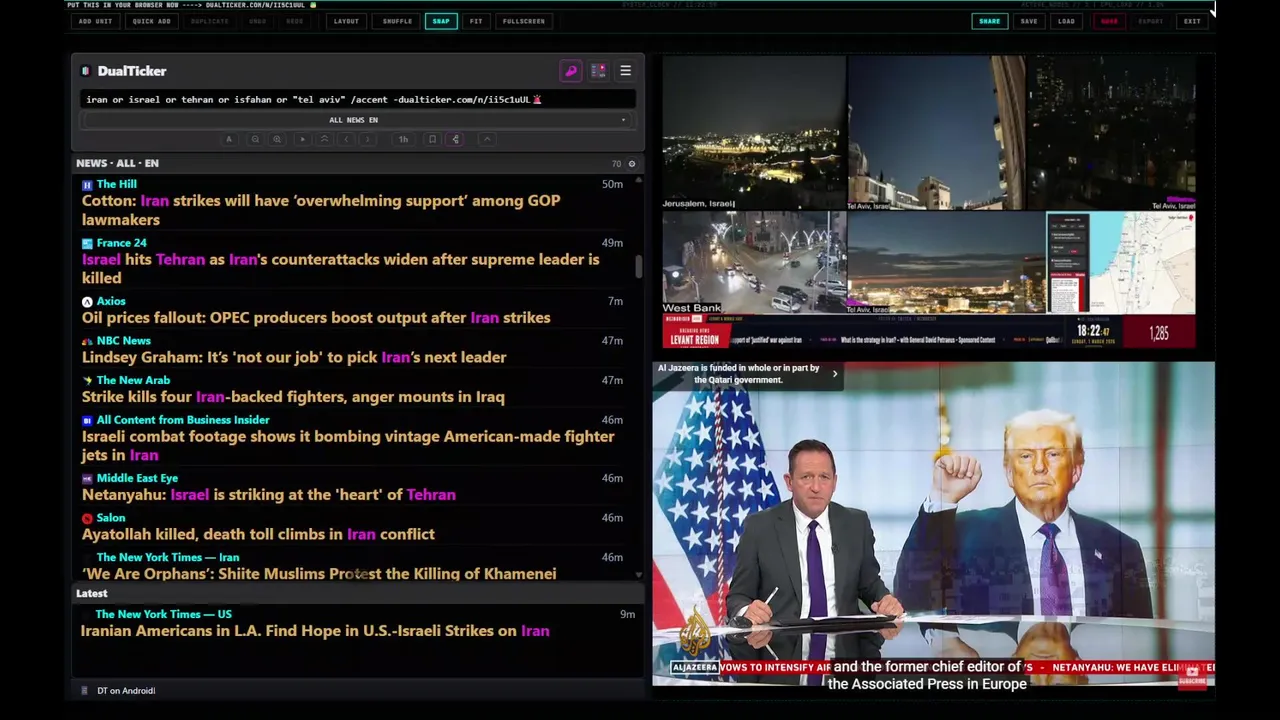Image resolution: width=1280 pixels, height=720 pixels.
Task: Click the DT on Android link
Action: 126,690
